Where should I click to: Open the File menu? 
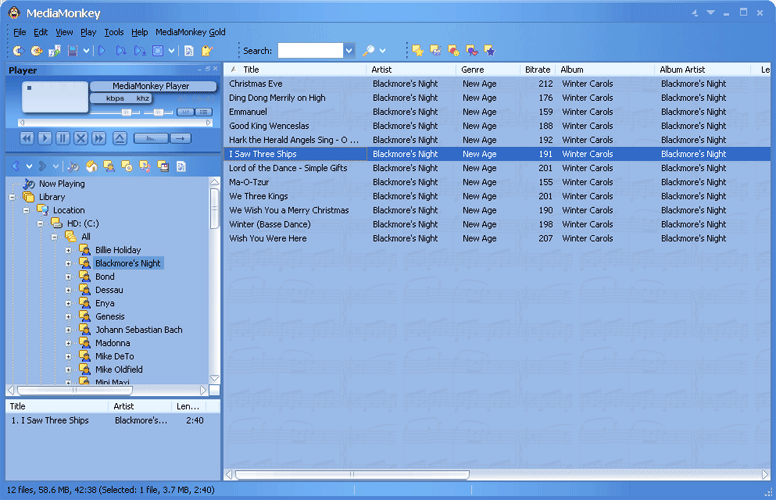click(19, 32)
